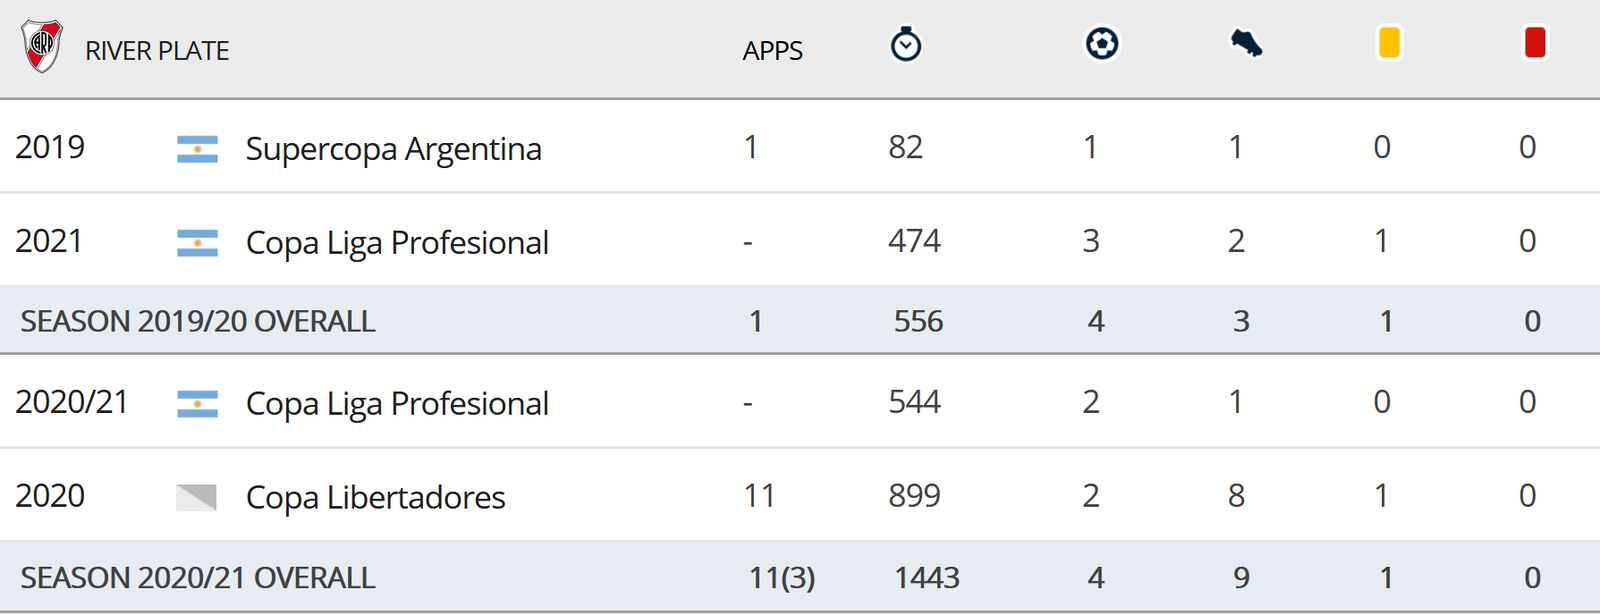Select the RIVER PLATE team name
The height and width of the screenshot is (615, 1600).
click(157, 51)
